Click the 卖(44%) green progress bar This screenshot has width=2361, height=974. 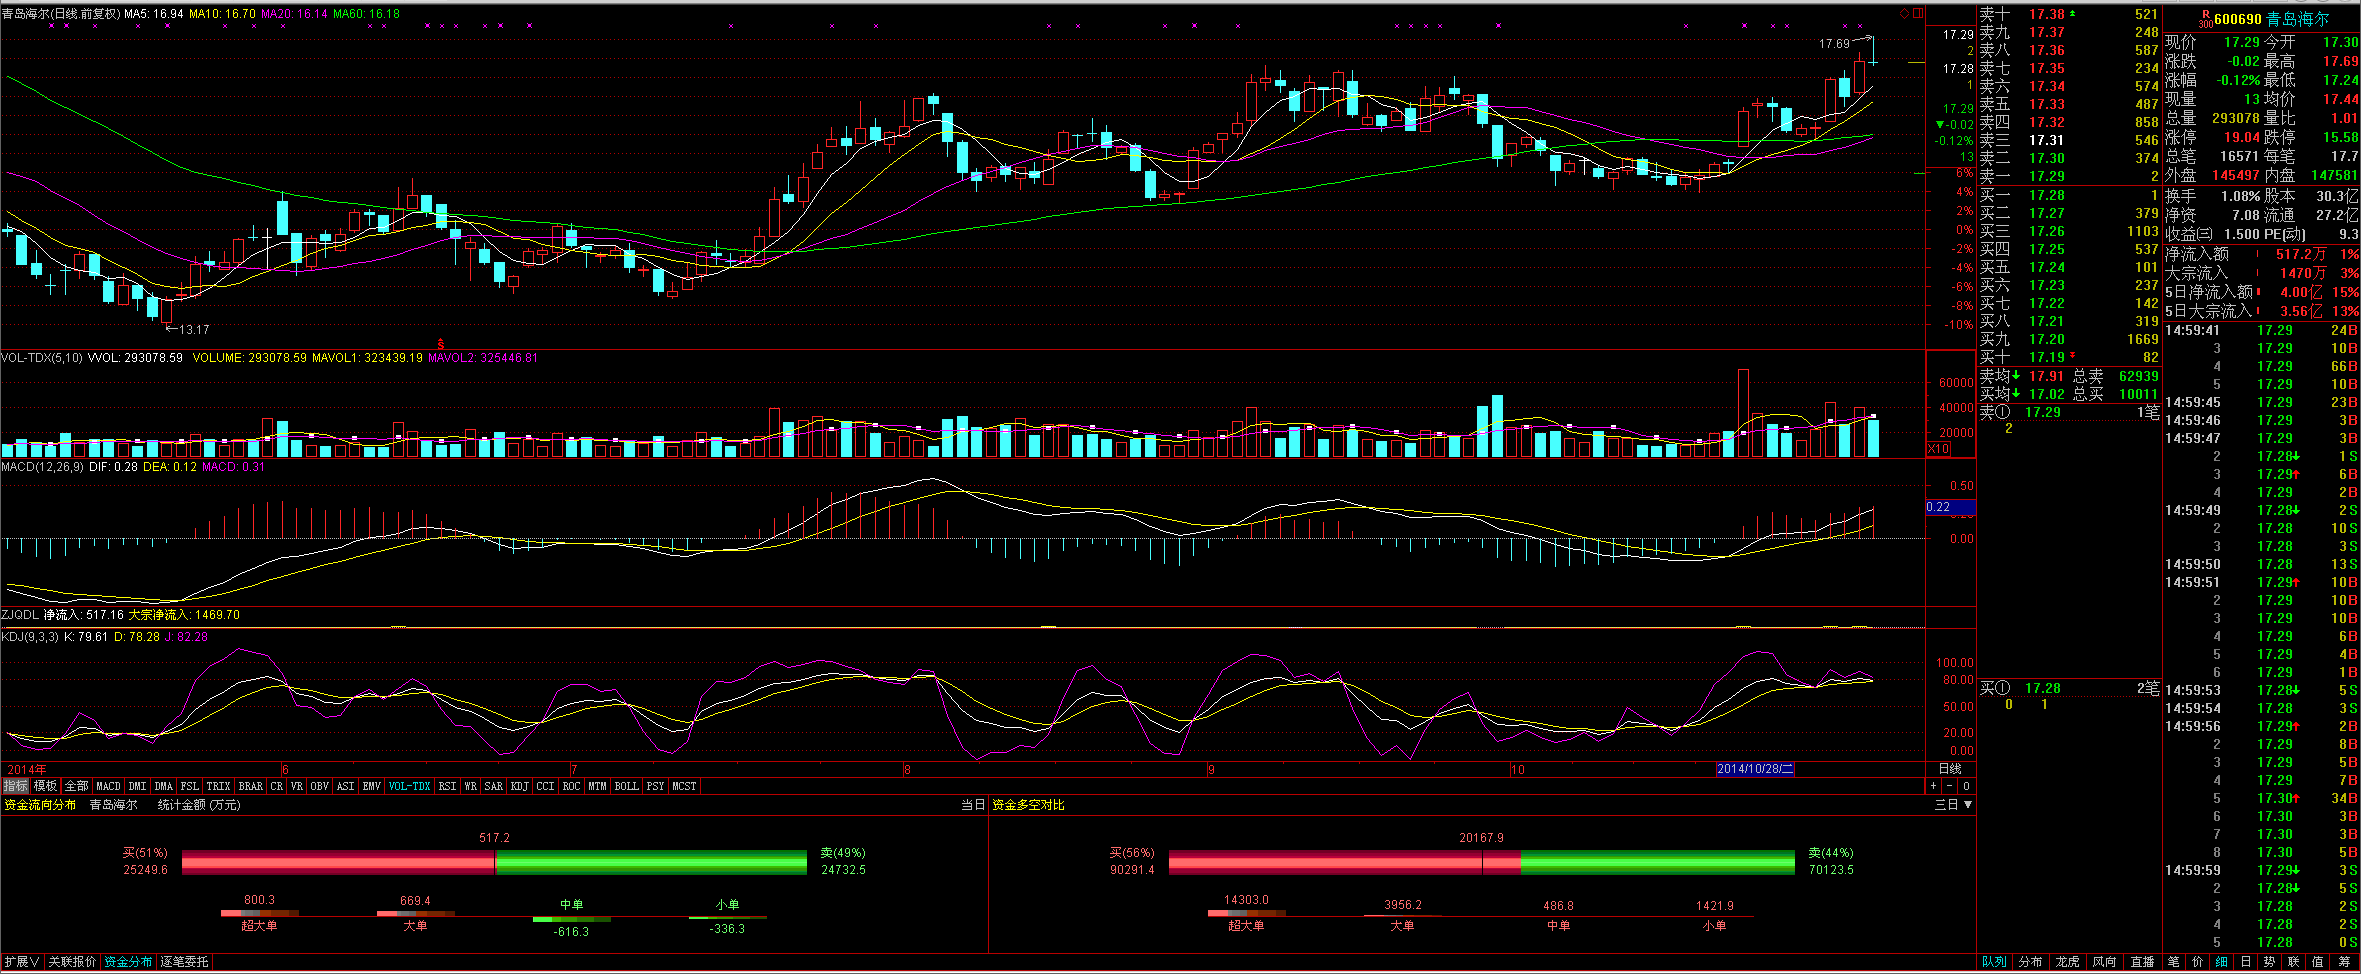click(x=1658, y=863)
